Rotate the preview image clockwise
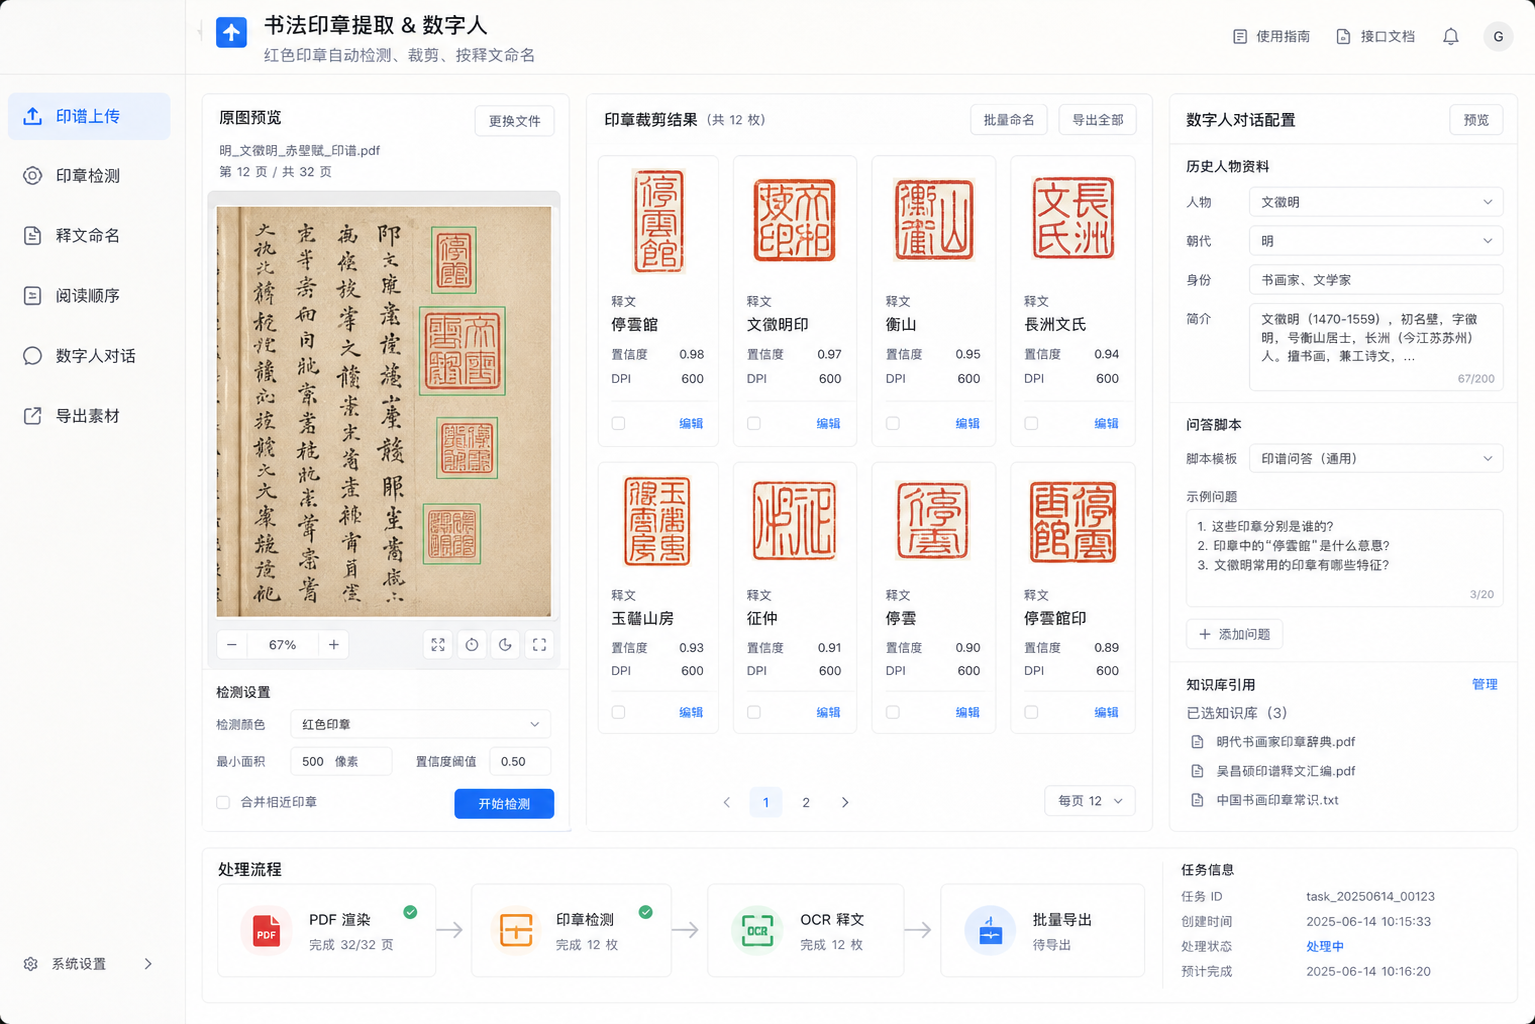This screenshot has width=1535, height=1024. [472, 645]
